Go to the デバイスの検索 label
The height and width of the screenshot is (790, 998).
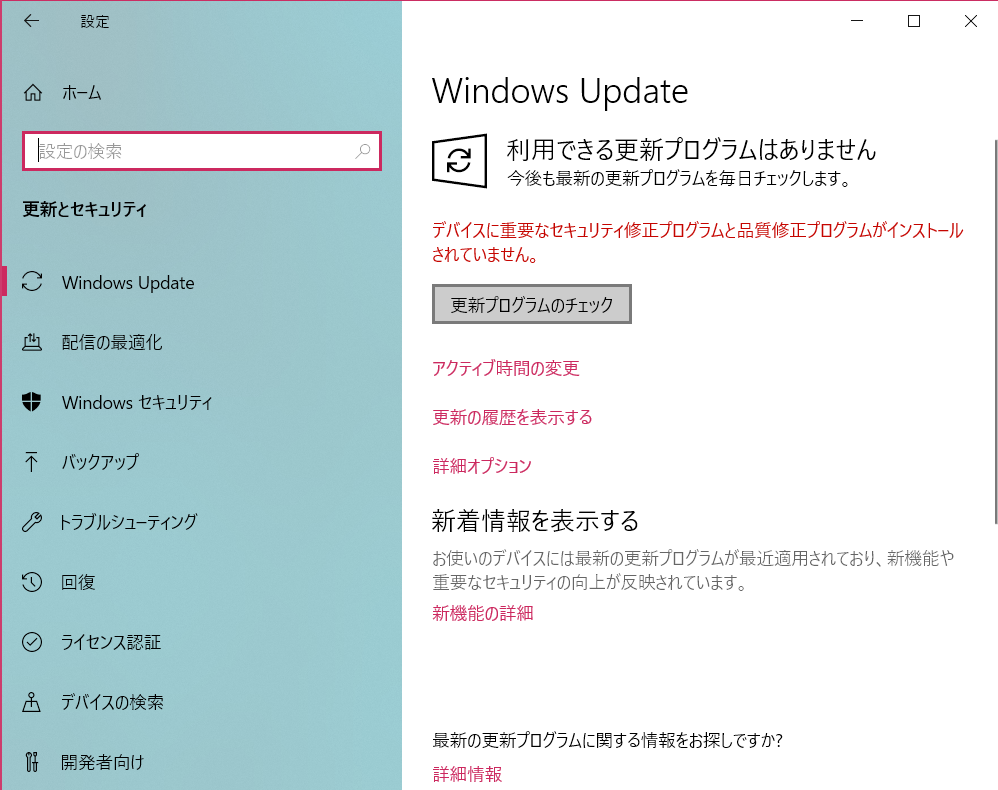tap(113, 702)
